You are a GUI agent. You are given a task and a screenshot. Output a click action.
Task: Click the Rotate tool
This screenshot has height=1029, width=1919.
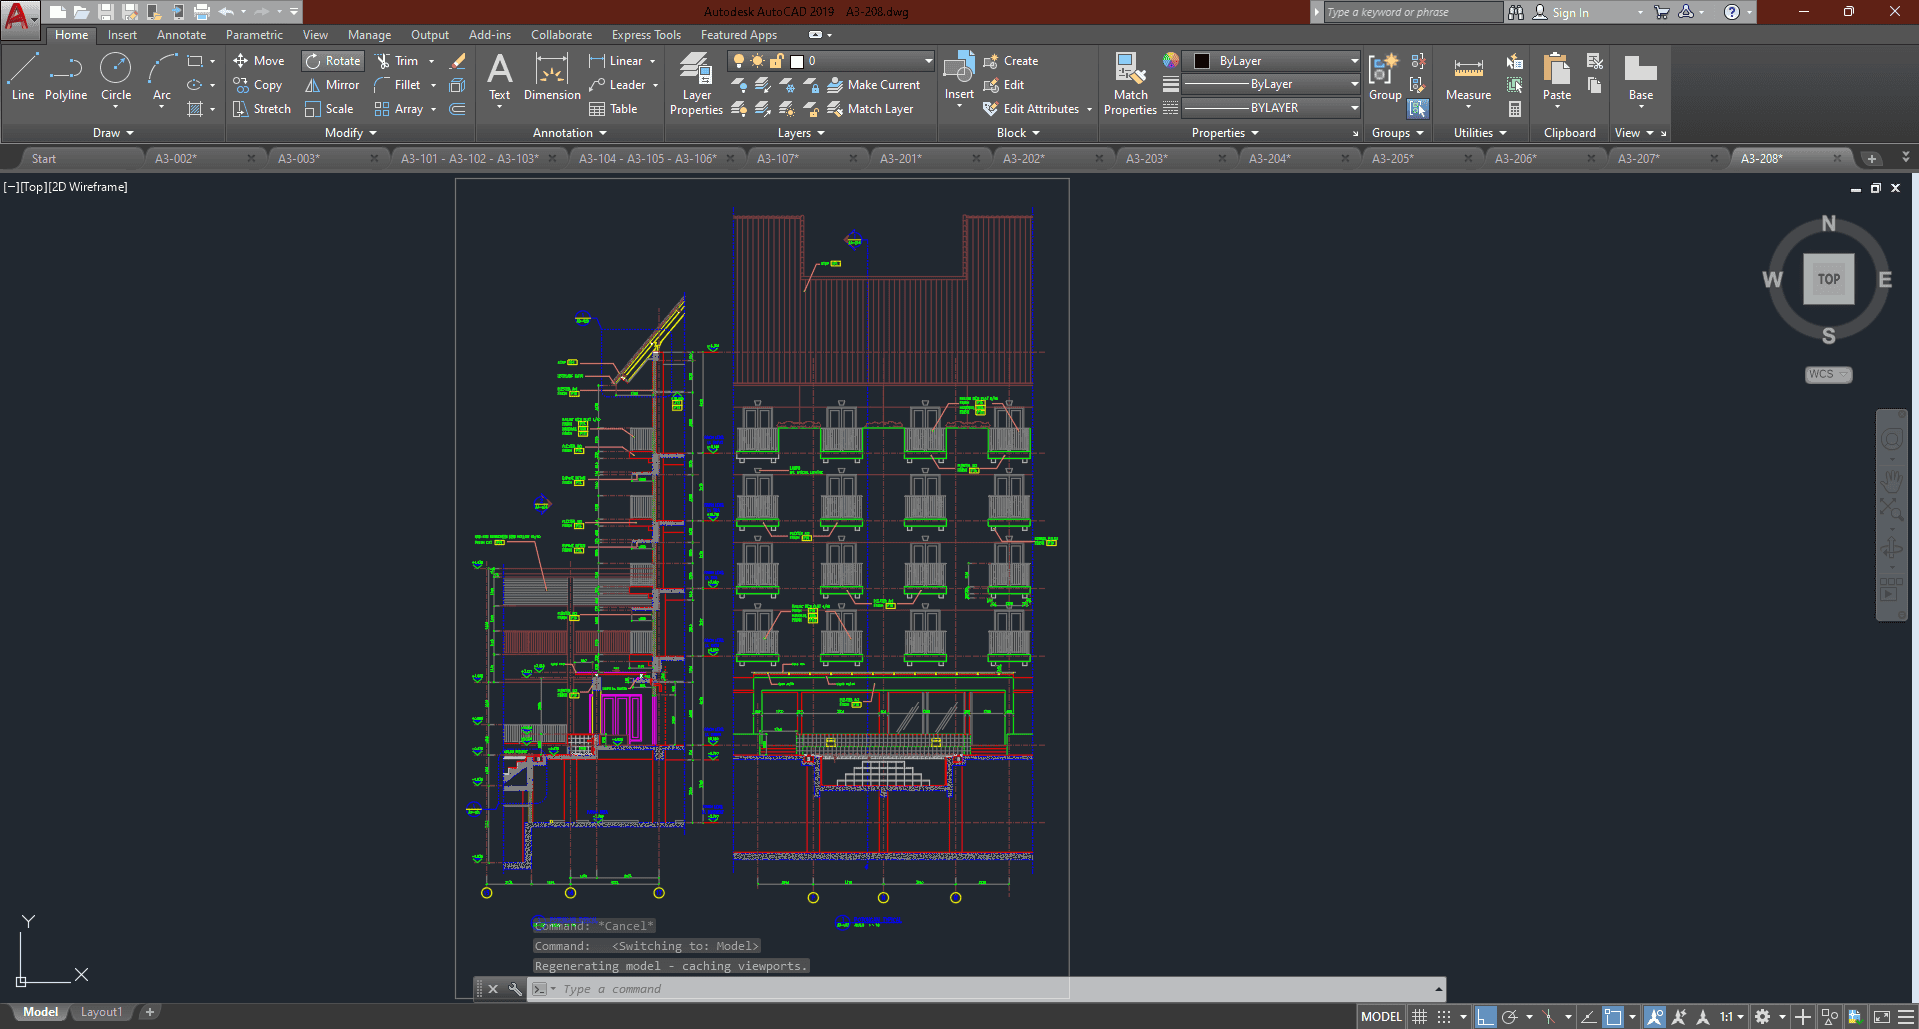333,61
